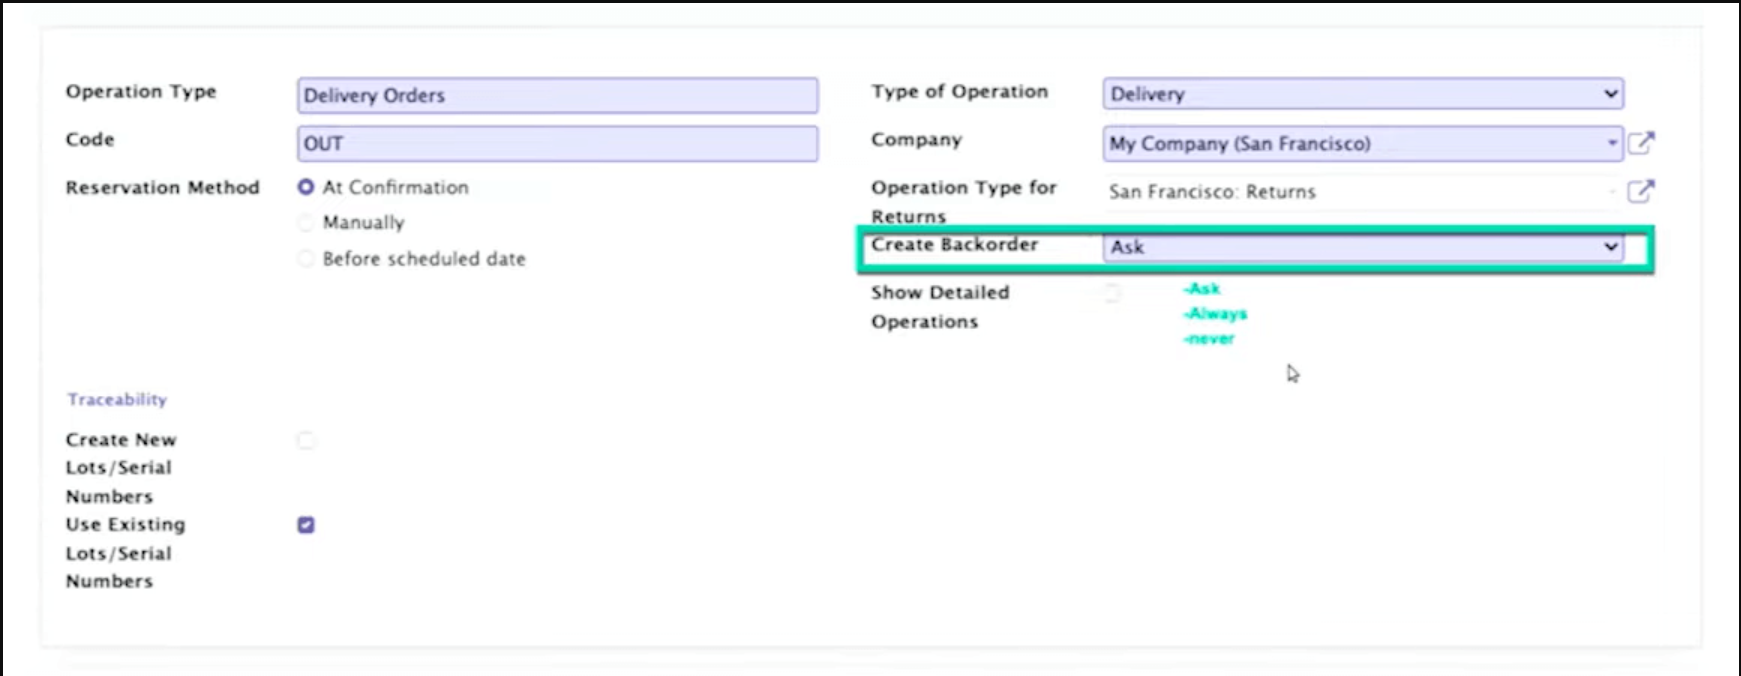Expand the Company selection dropdown
This screenshot has height=676, width=1741.
[x=1362, y=143]
